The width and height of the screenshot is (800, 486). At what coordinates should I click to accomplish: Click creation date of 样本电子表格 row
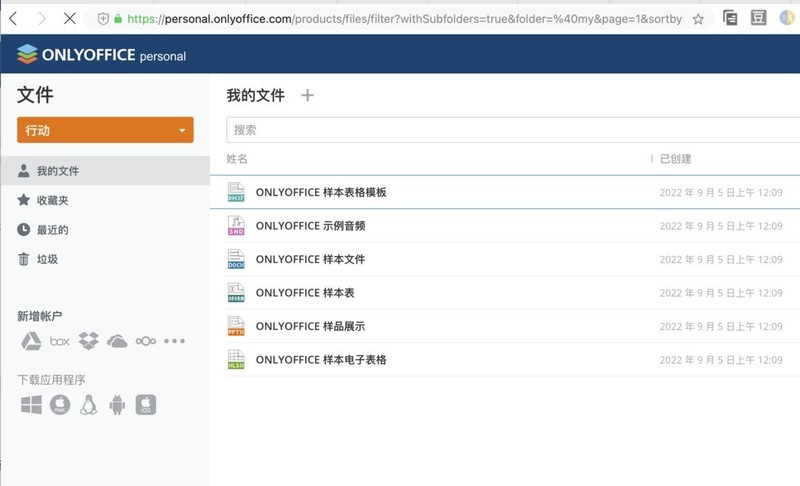[x=721, y=360]
